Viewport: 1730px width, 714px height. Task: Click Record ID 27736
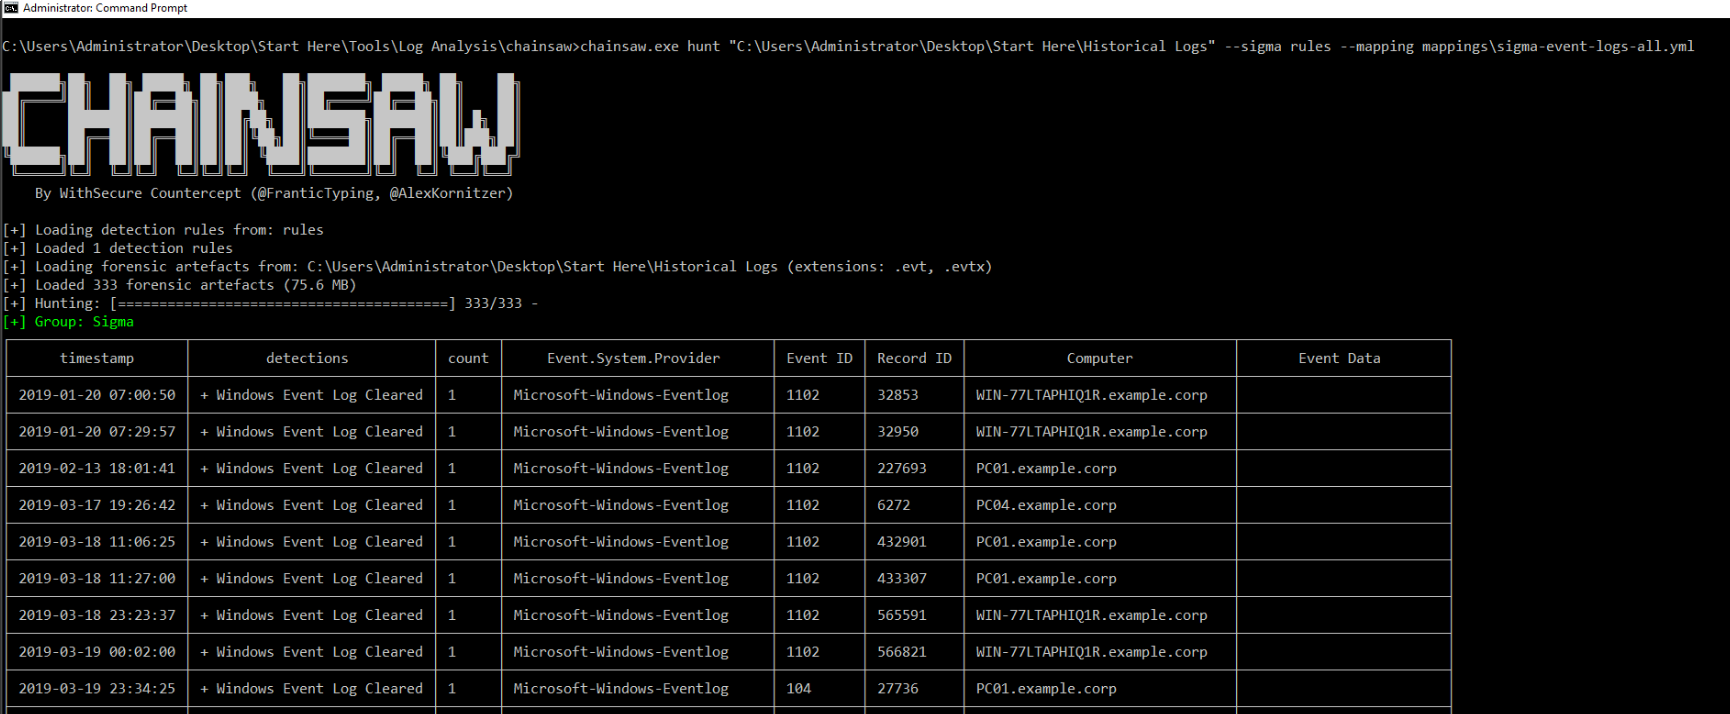[897, 688]
